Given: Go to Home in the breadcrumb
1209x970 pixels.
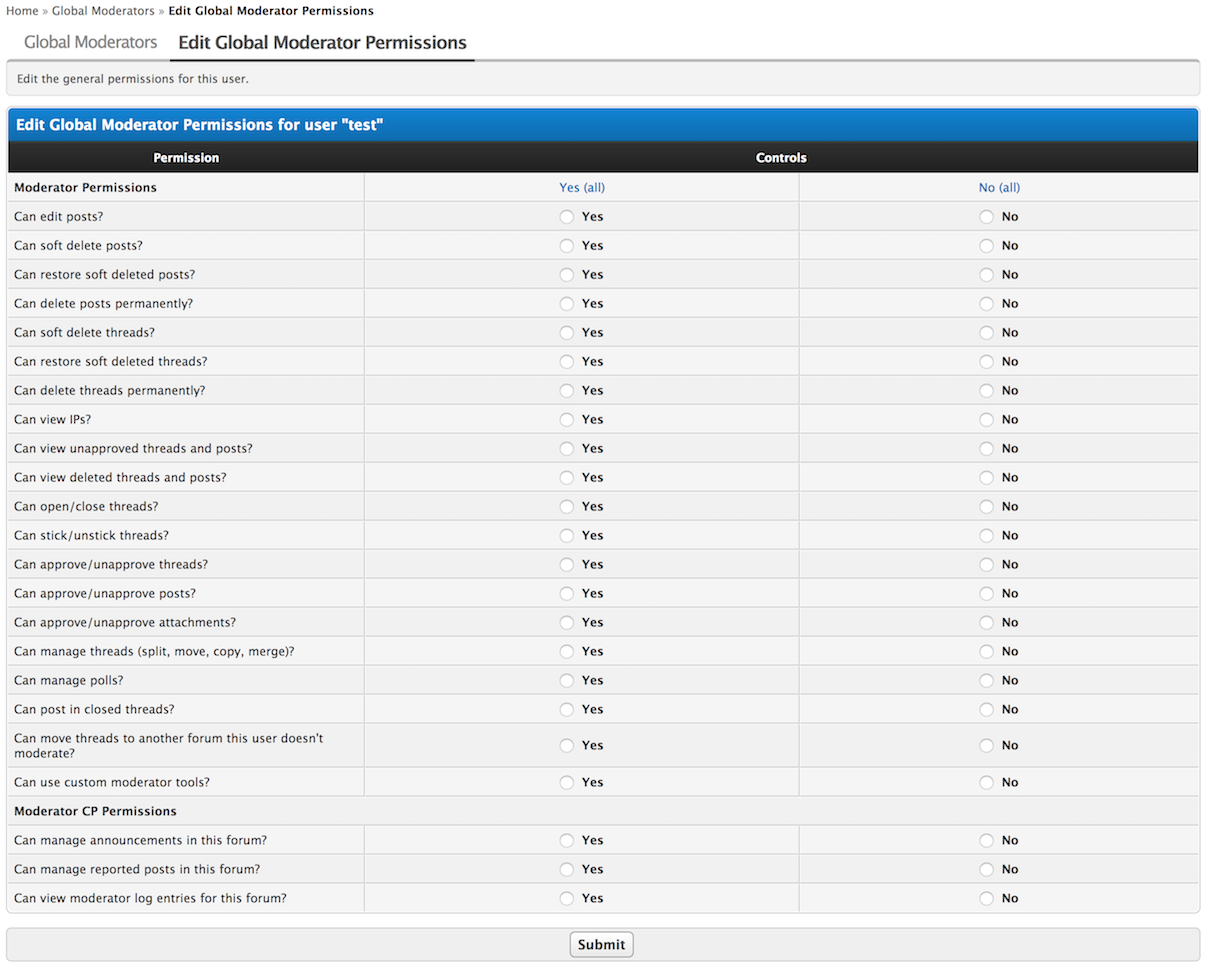Looking at the screenshot, I should [x=22, y=11].
